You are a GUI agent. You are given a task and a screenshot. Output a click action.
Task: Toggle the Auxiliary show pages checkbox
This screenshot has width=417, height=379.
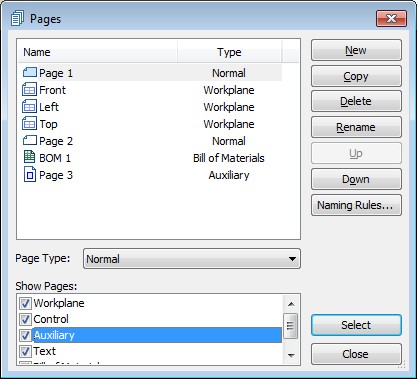[25, 335]
